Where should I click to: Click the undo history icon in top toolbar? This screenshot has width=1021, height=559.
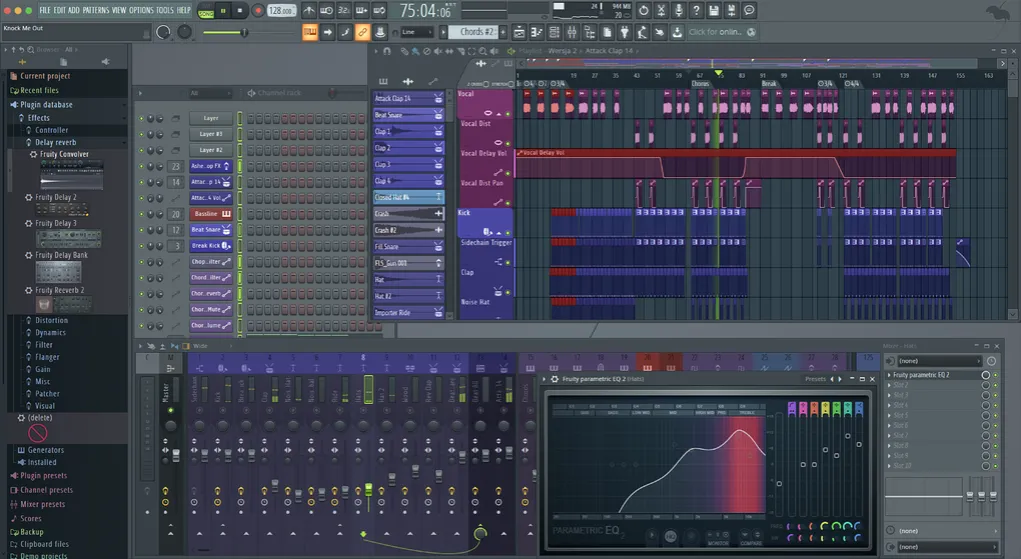(643, 11)
